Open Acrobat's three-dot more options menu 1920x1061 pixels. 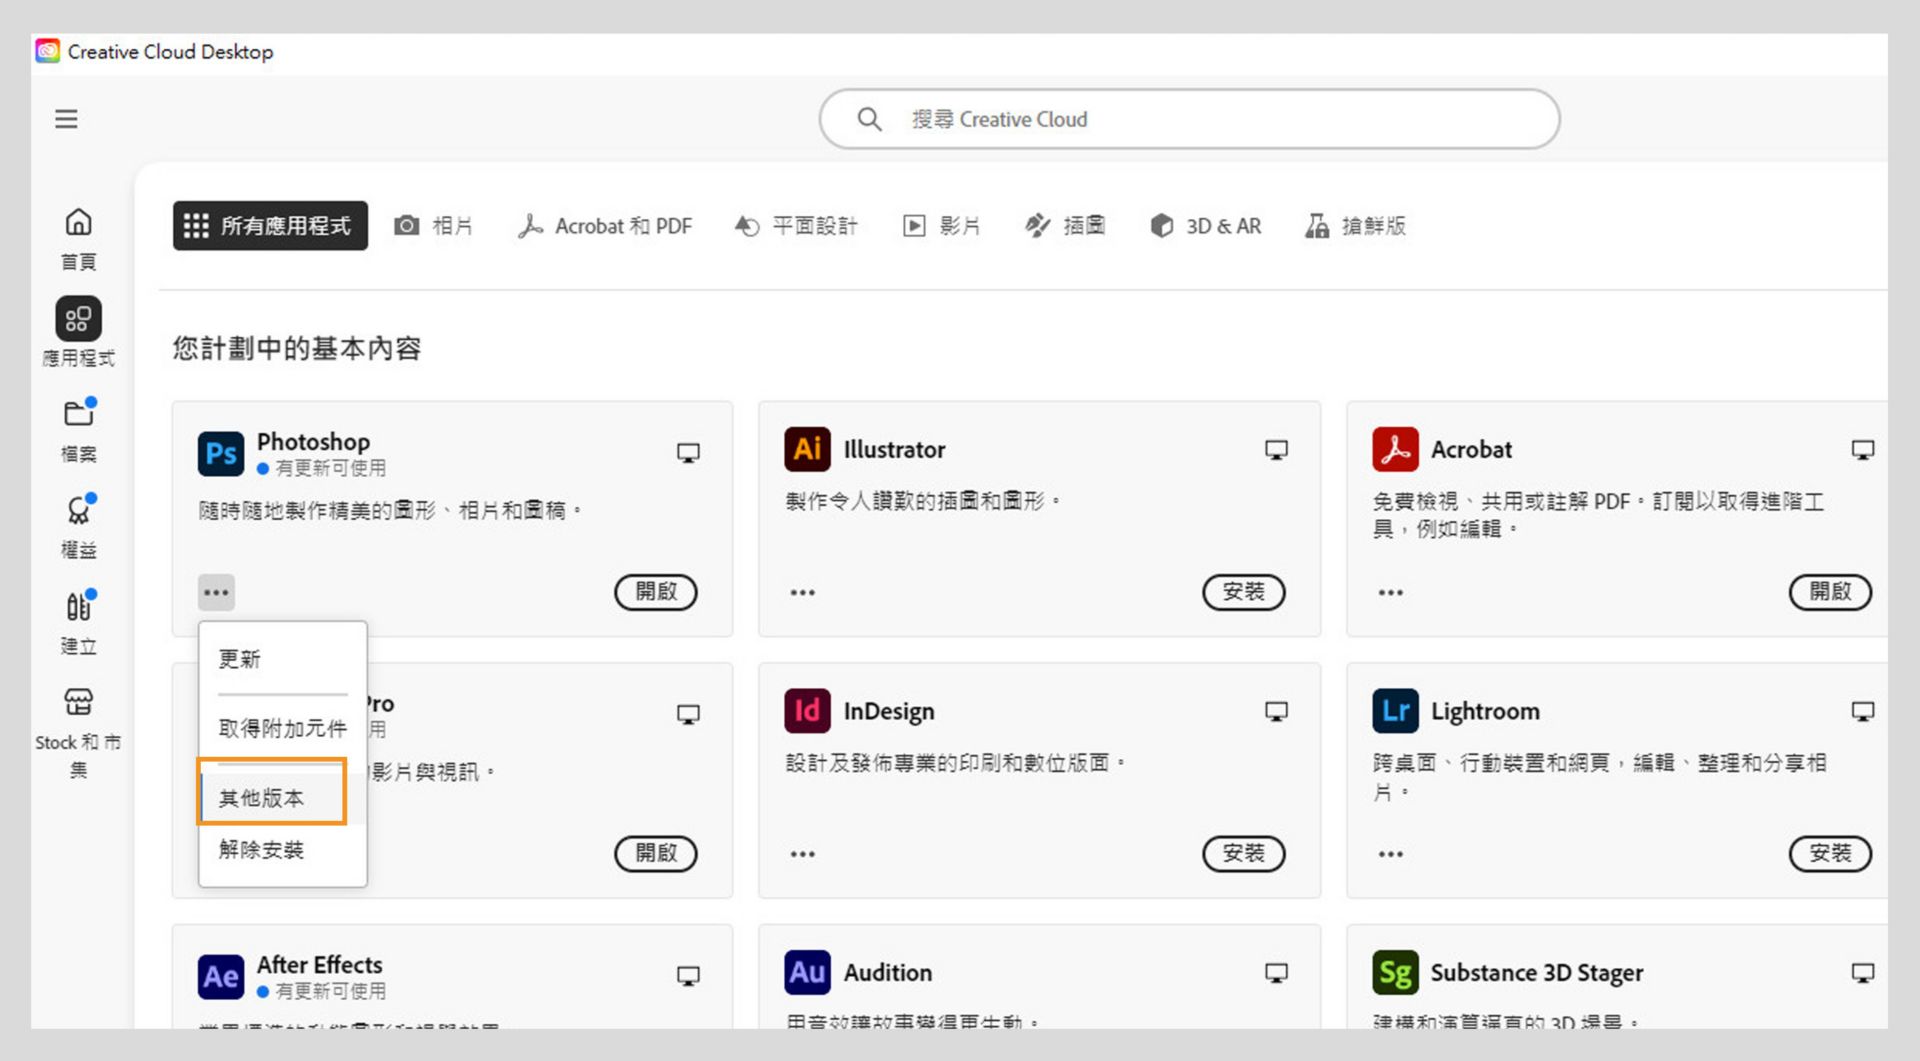[x=1391, y=592]
